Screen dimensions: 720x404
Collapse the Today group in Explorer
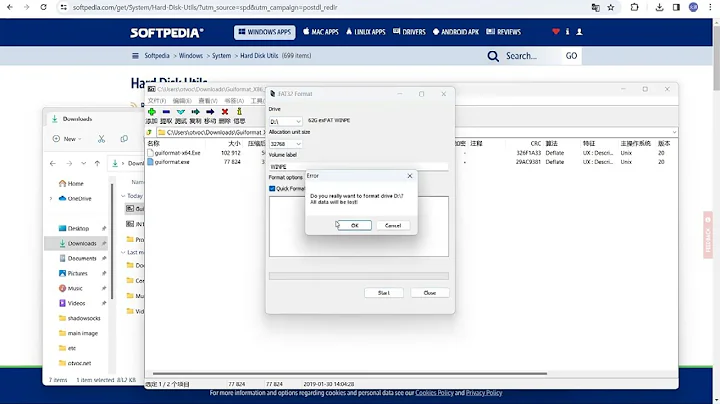click(x=123, y=196)
